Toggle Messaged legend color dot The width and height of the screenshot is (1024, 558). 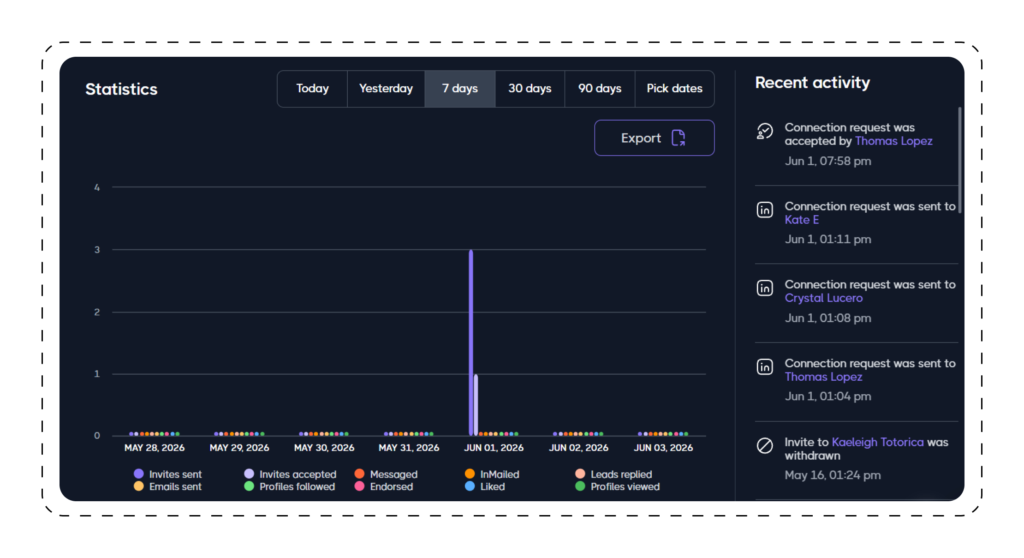pyautogui.click(x=359, y=474)
